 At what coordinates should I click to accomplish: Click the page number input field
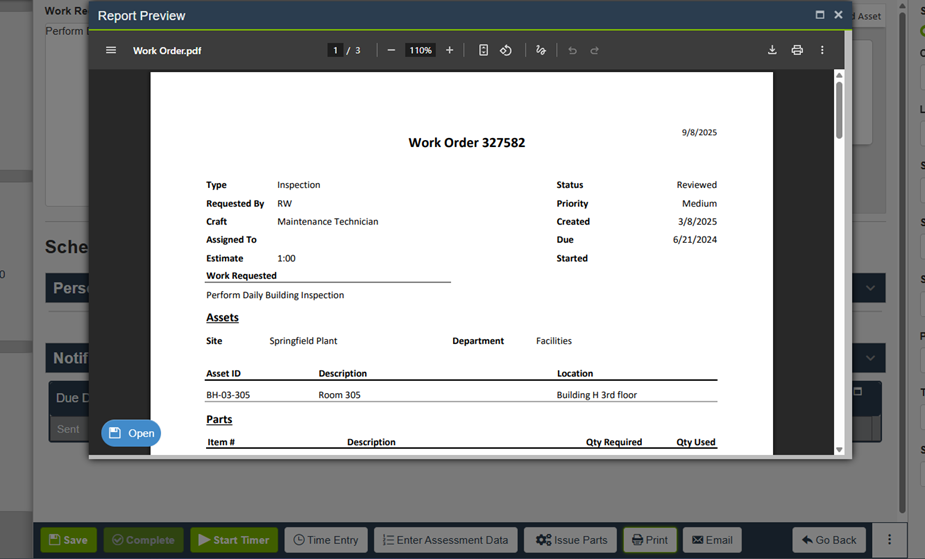click(x=335, y=50)
